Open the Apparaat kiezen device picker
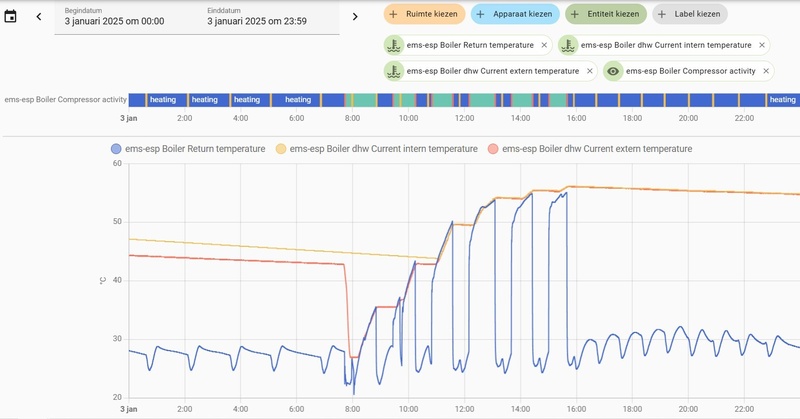 coord(514,14)
